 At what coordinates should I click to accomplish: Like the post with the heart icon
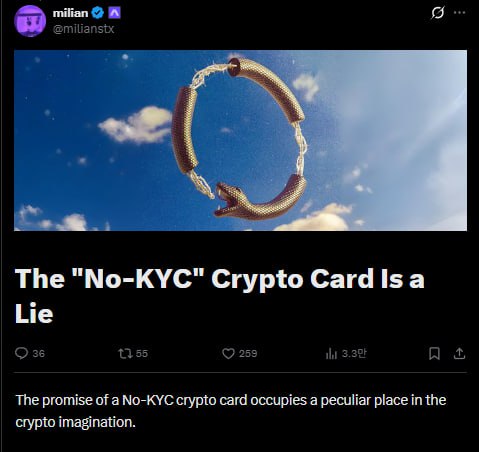point(228,353)
